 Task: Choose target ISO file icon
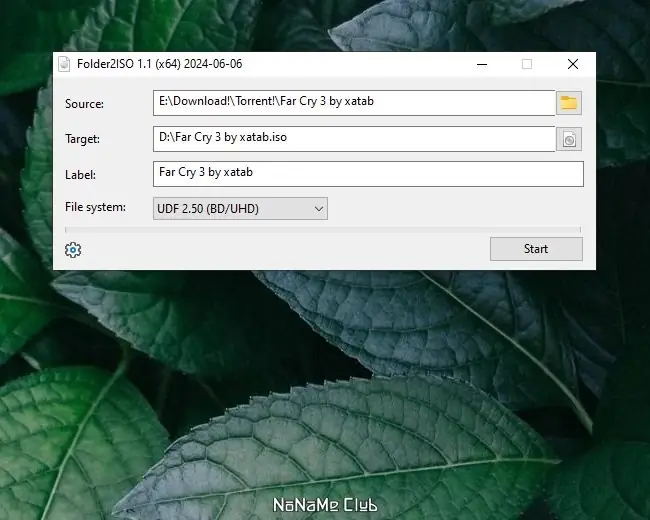click(569, 139)
